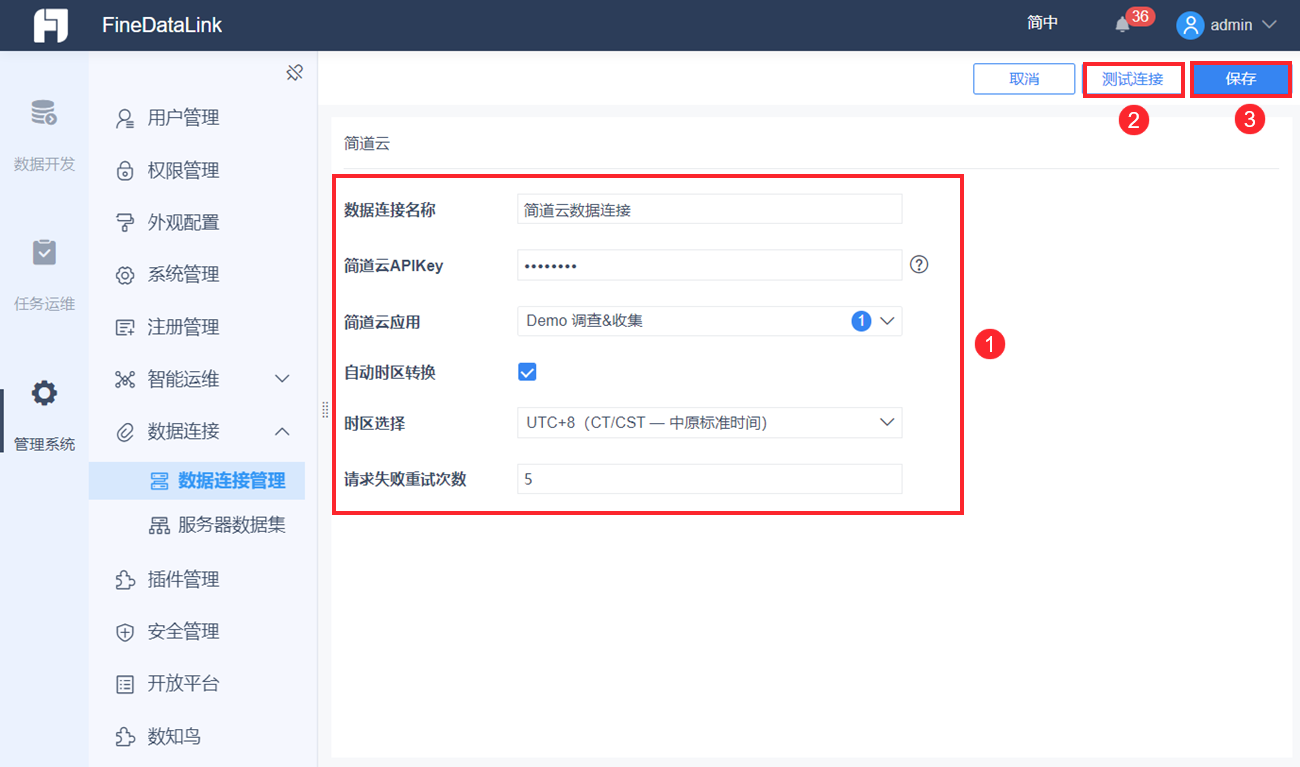The image size is (1300, 767).
Task: Click the sidebar collapse drag handle
Action: (325, 410)
